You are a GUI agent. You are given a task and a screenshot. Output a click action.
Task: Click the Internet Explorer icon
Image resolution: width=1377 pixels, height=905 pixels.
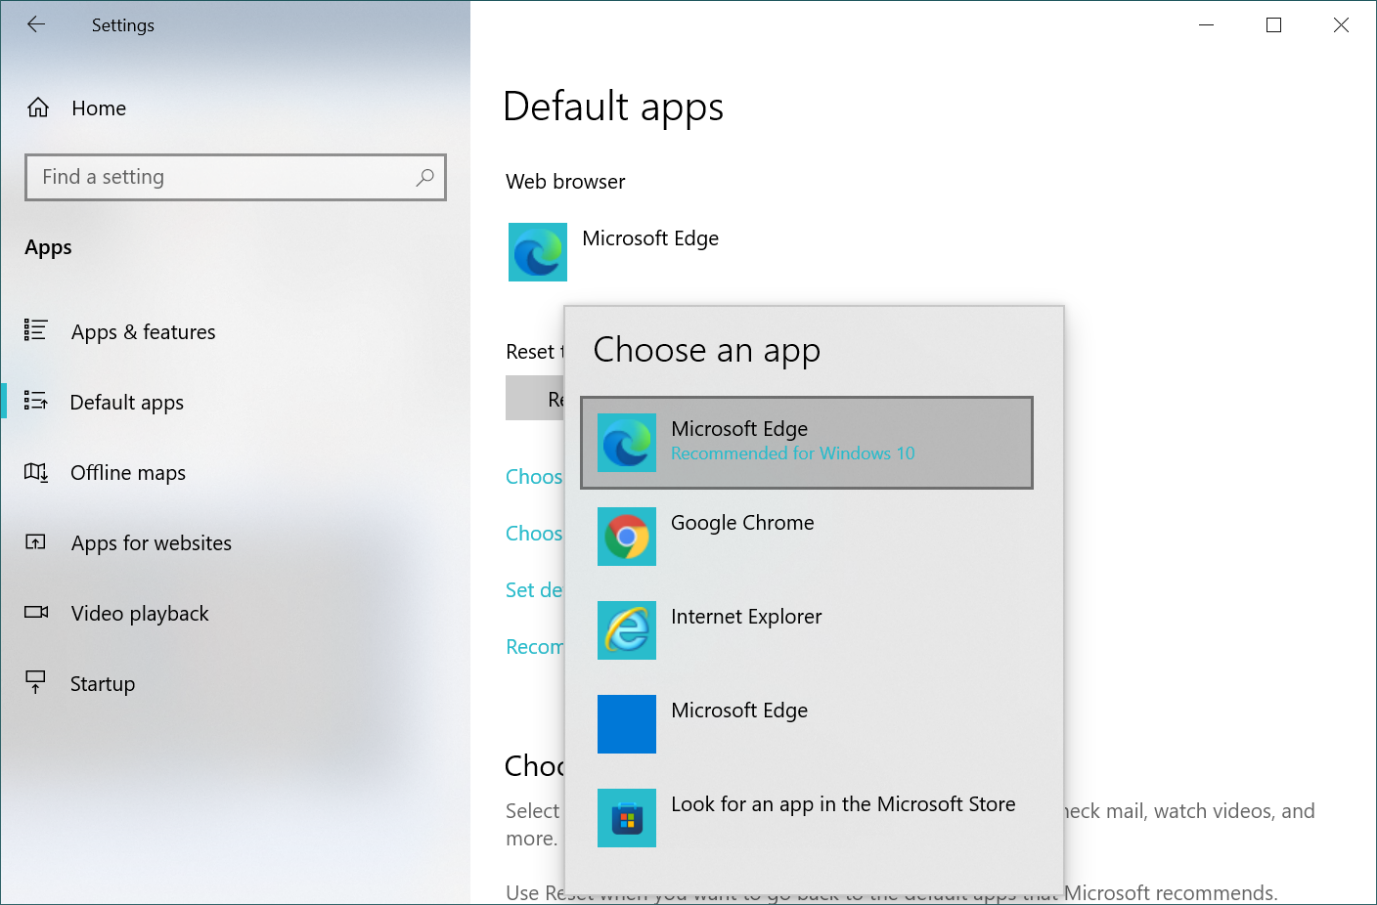627,630
